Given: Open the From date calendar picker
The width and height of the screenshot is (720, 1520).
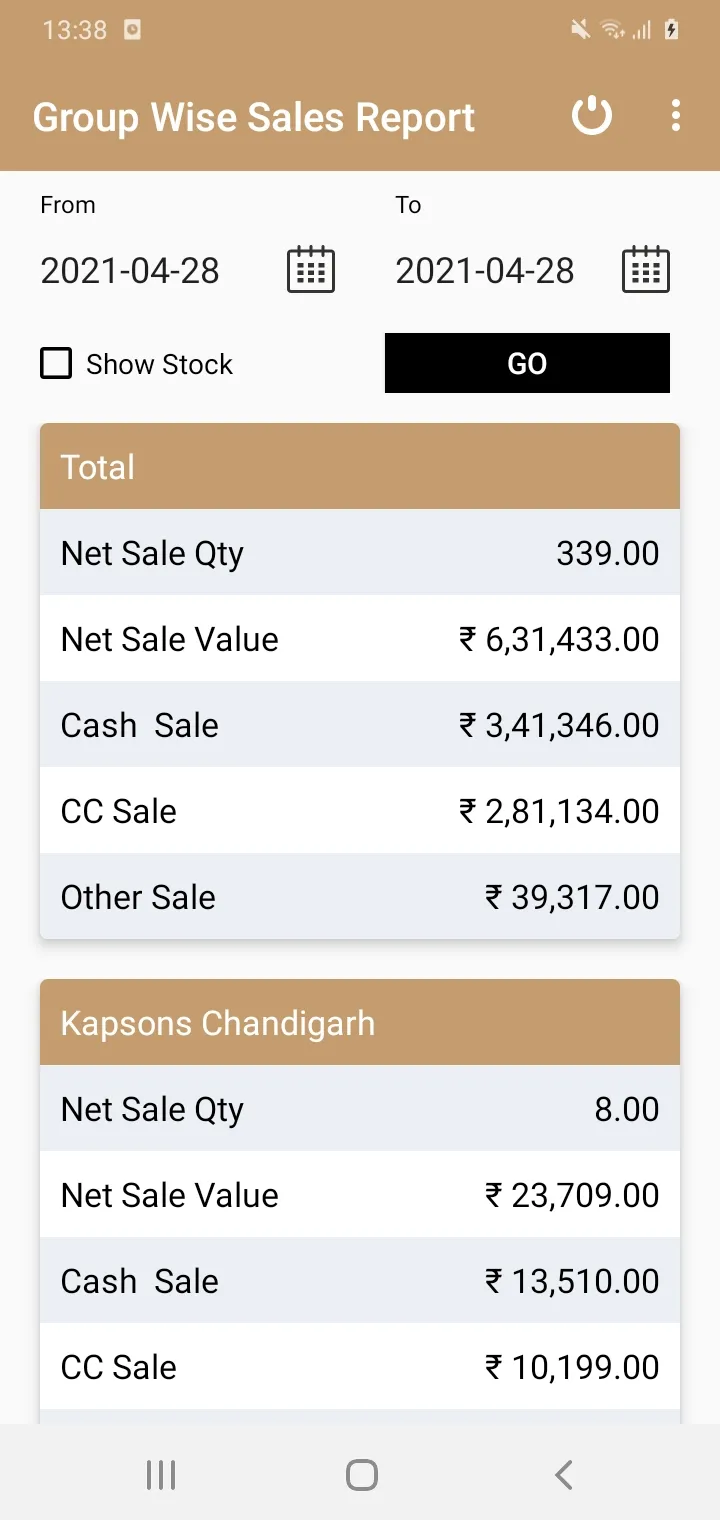Looking at the screenshot, I should click(x=311, y=270).
